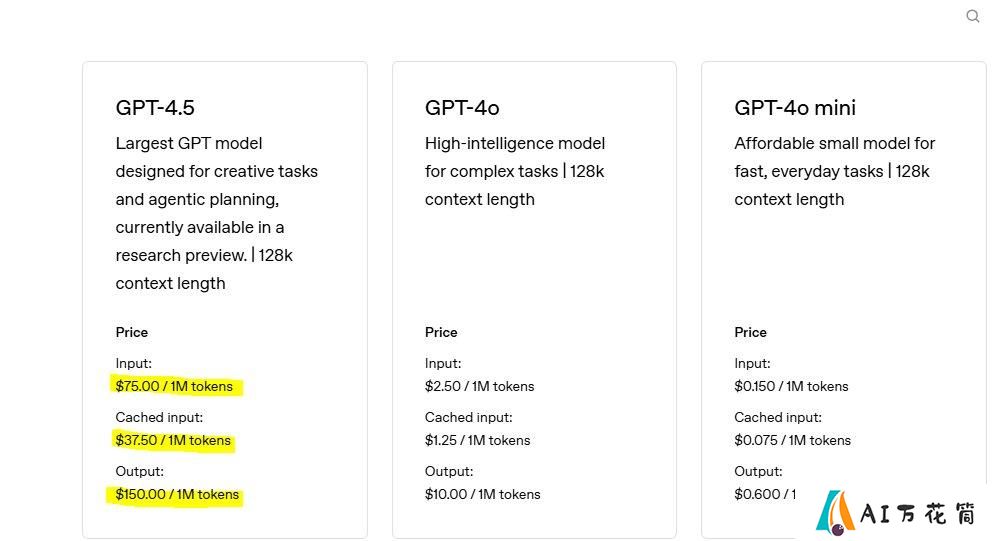The image size is (995, 541).
Task: Click GPT-4o mini cached input price $0.075
Action: click(x=792, y=440)
